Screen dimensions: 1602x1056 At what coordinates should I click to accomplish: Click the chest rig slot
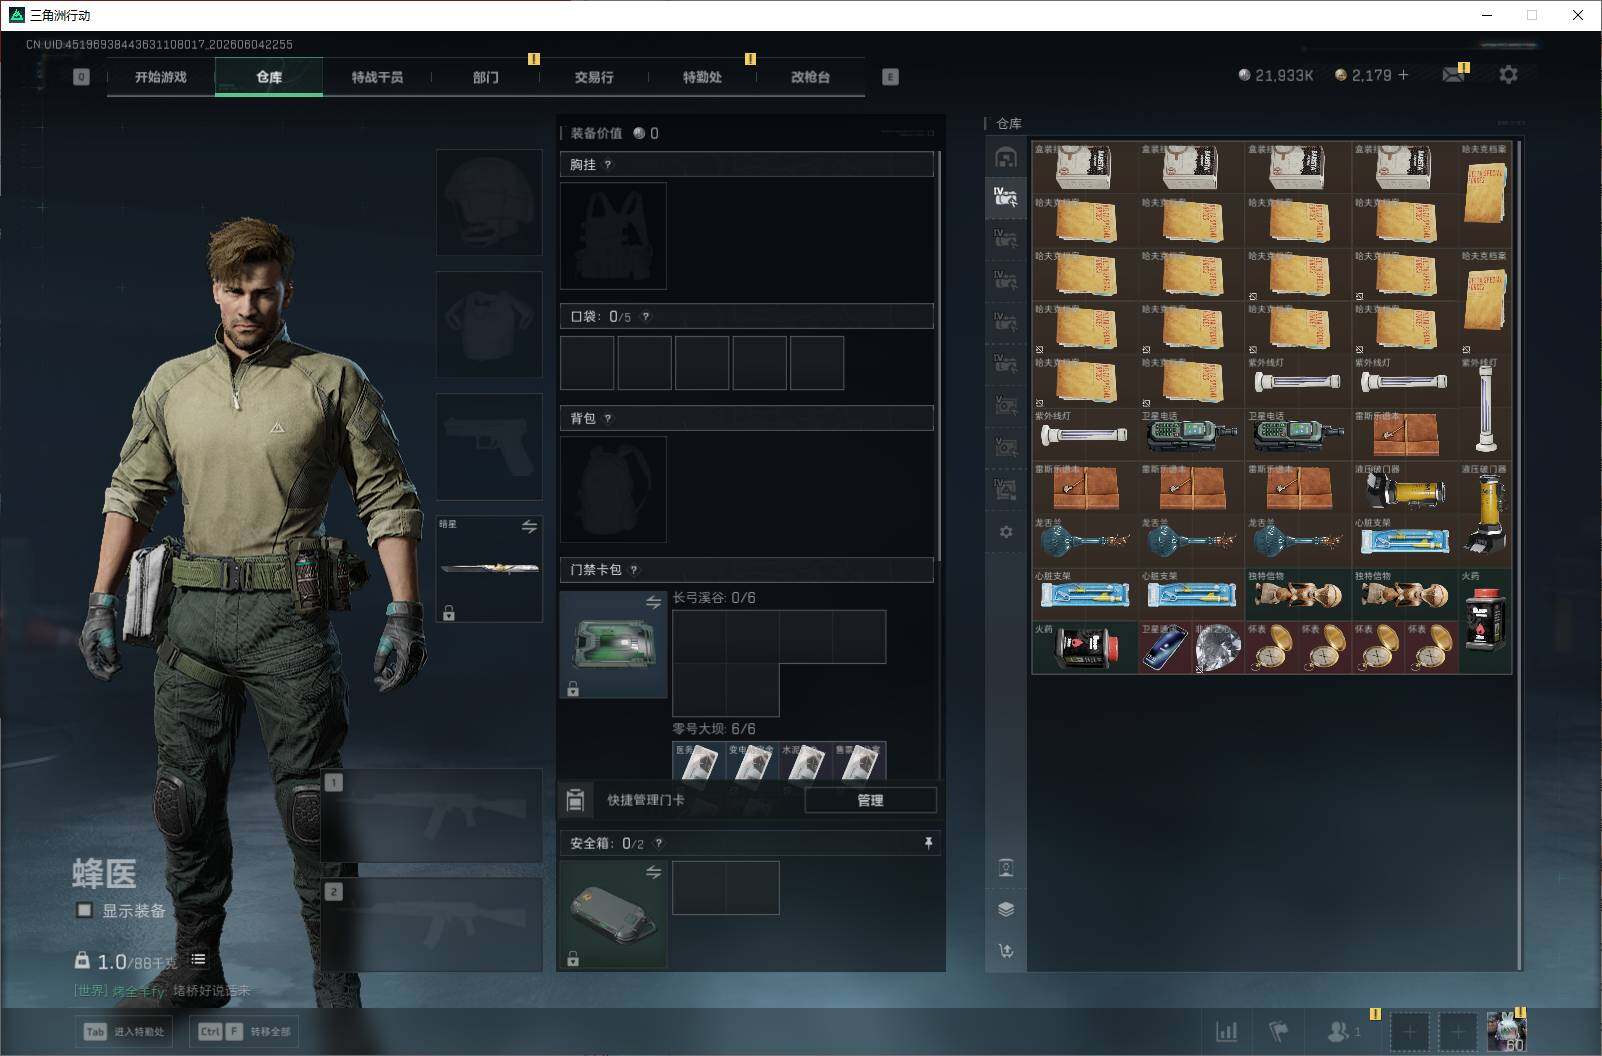(613, 236)
